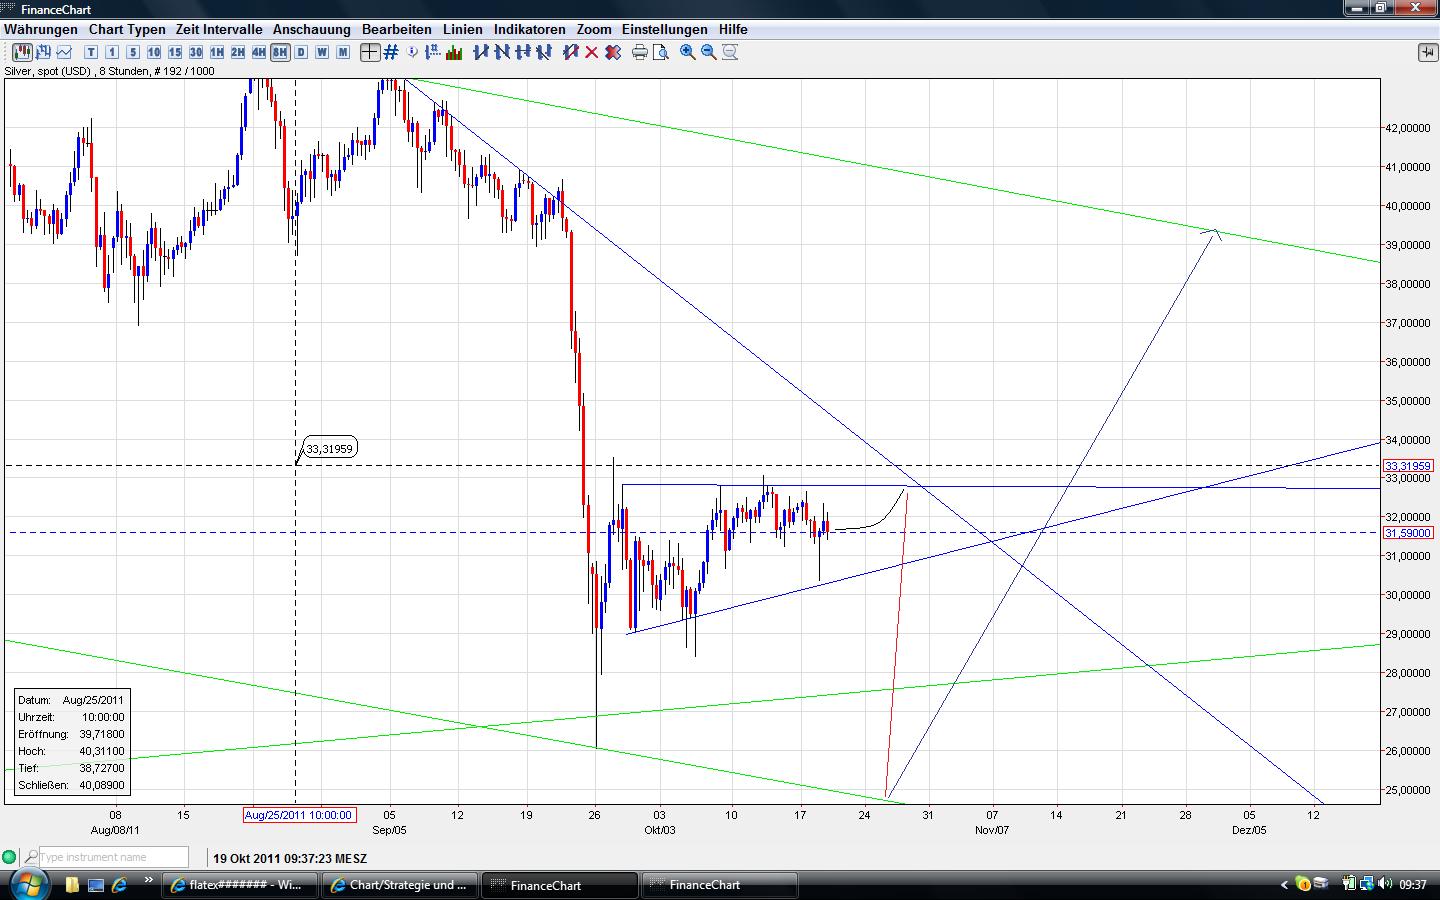Switch to the bar chart type icon
1440x900 pixels.
tap(43, 52)
